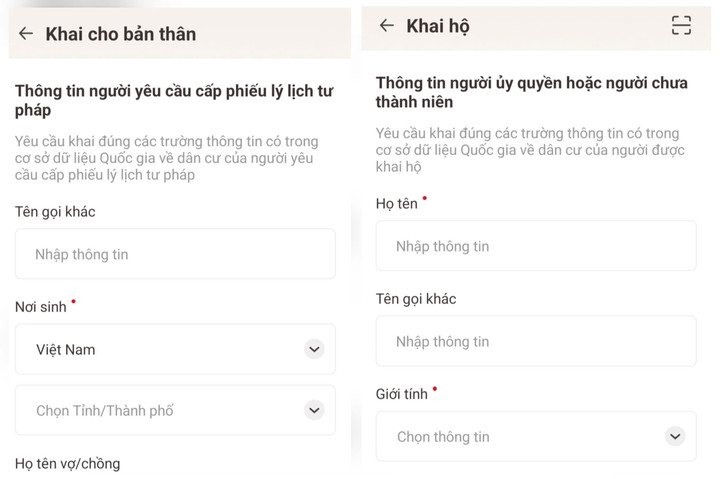Screen dimensions: 720x479
Task: Click the Nơi sinh field label
Action: [41, 307]
